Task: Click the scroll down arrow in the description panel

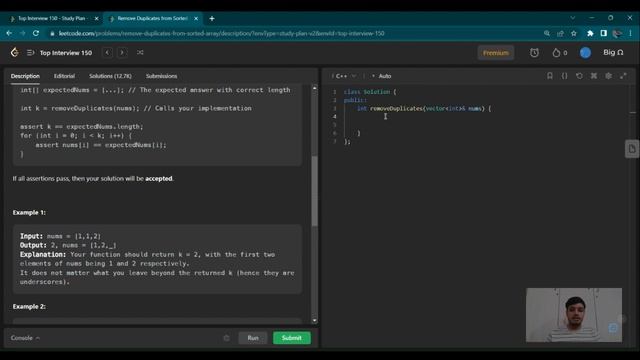Action: [x=314, y=320]
